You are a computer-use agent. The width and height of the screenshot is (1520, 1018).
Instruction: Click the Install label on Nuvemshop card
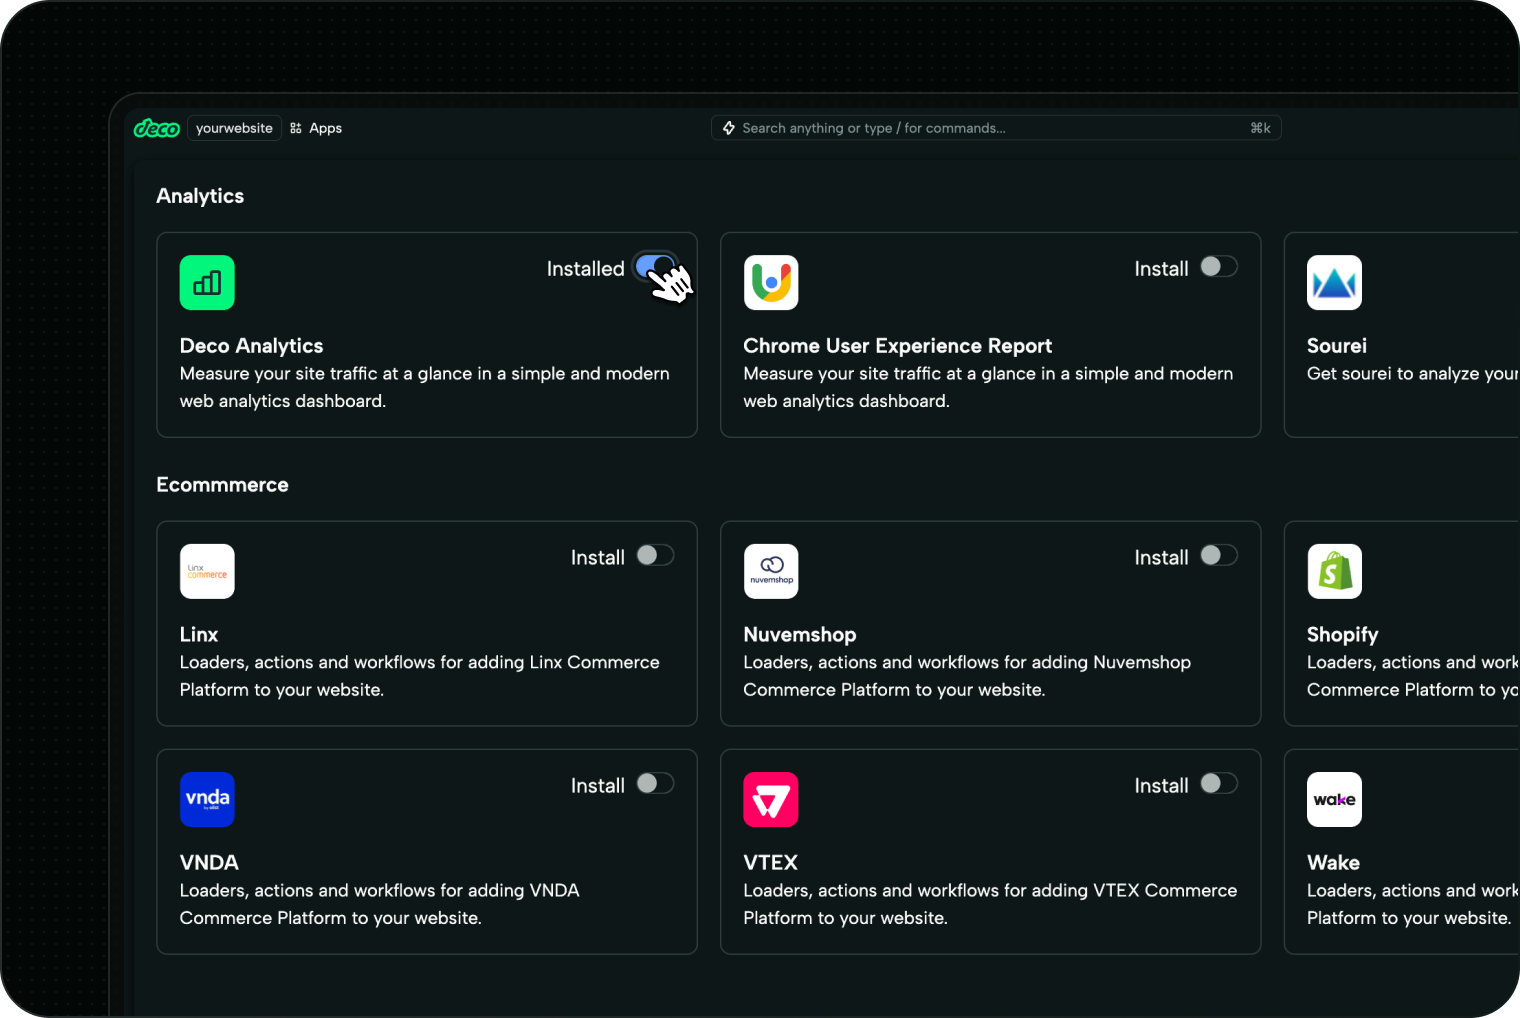pyautogui.click(x=1161, y=558)
